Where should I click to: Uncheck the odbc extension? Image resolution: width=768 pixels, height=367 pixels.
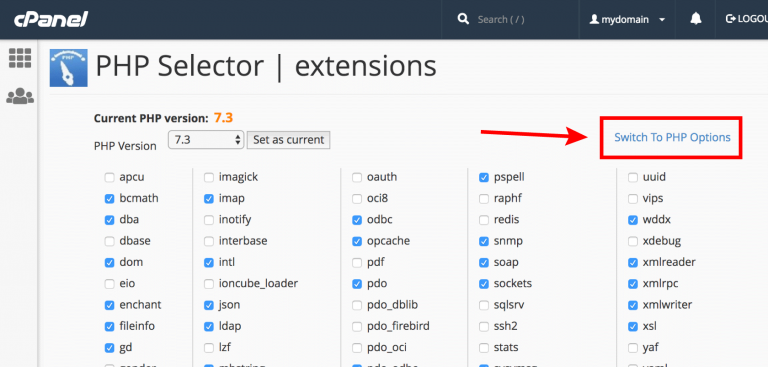(x=357, y=220)
